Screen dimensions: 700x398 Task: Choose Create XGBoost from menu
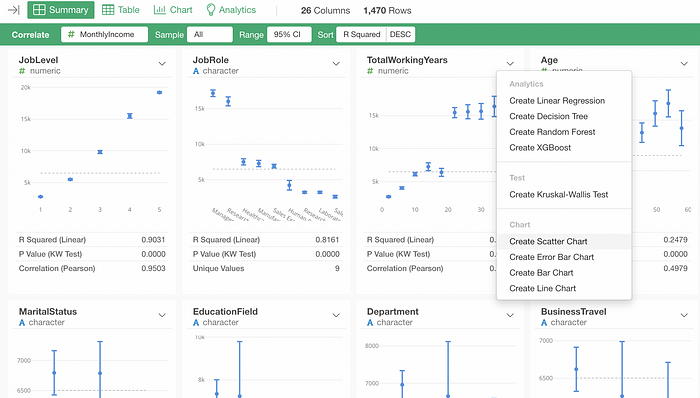[x=564, y=148]
